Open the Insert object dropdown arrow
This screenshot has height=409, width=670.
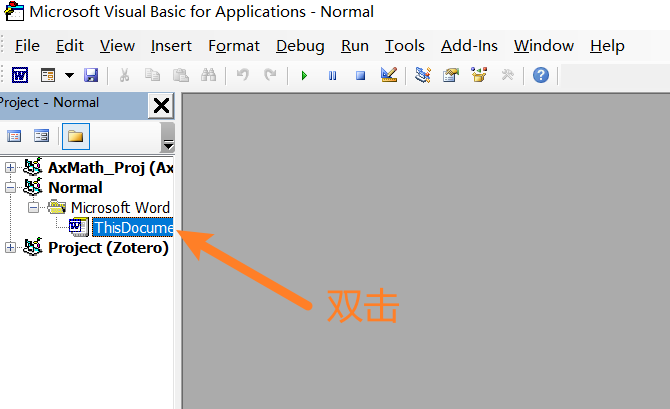coord(69,76)
